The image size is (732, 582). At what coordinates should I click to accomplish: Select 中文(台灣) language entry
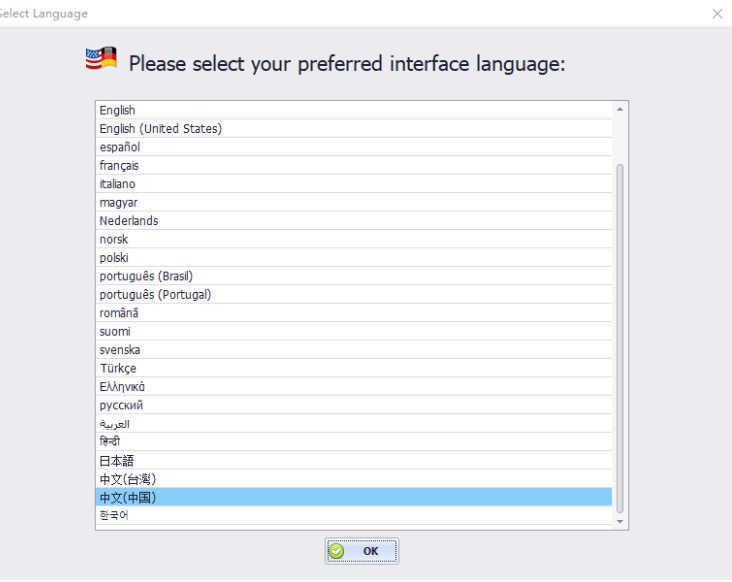tap(353, 479)
